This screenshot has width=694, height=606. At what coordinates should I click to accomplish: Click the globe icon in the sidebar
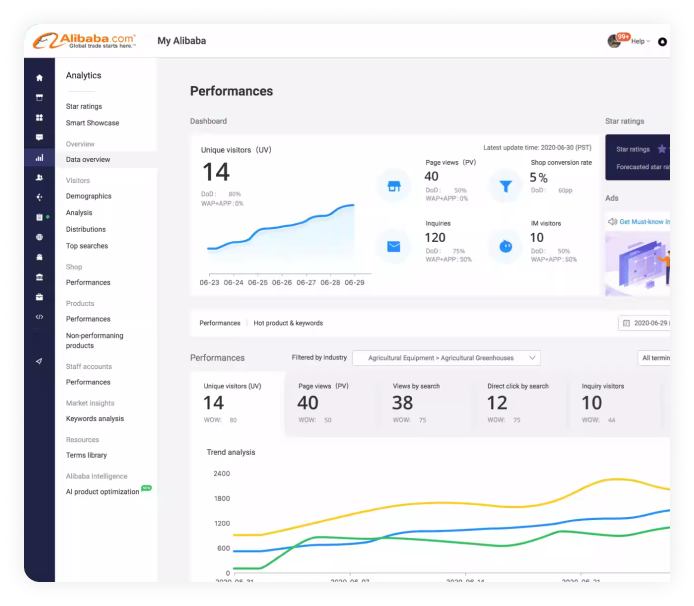point(39,237)
